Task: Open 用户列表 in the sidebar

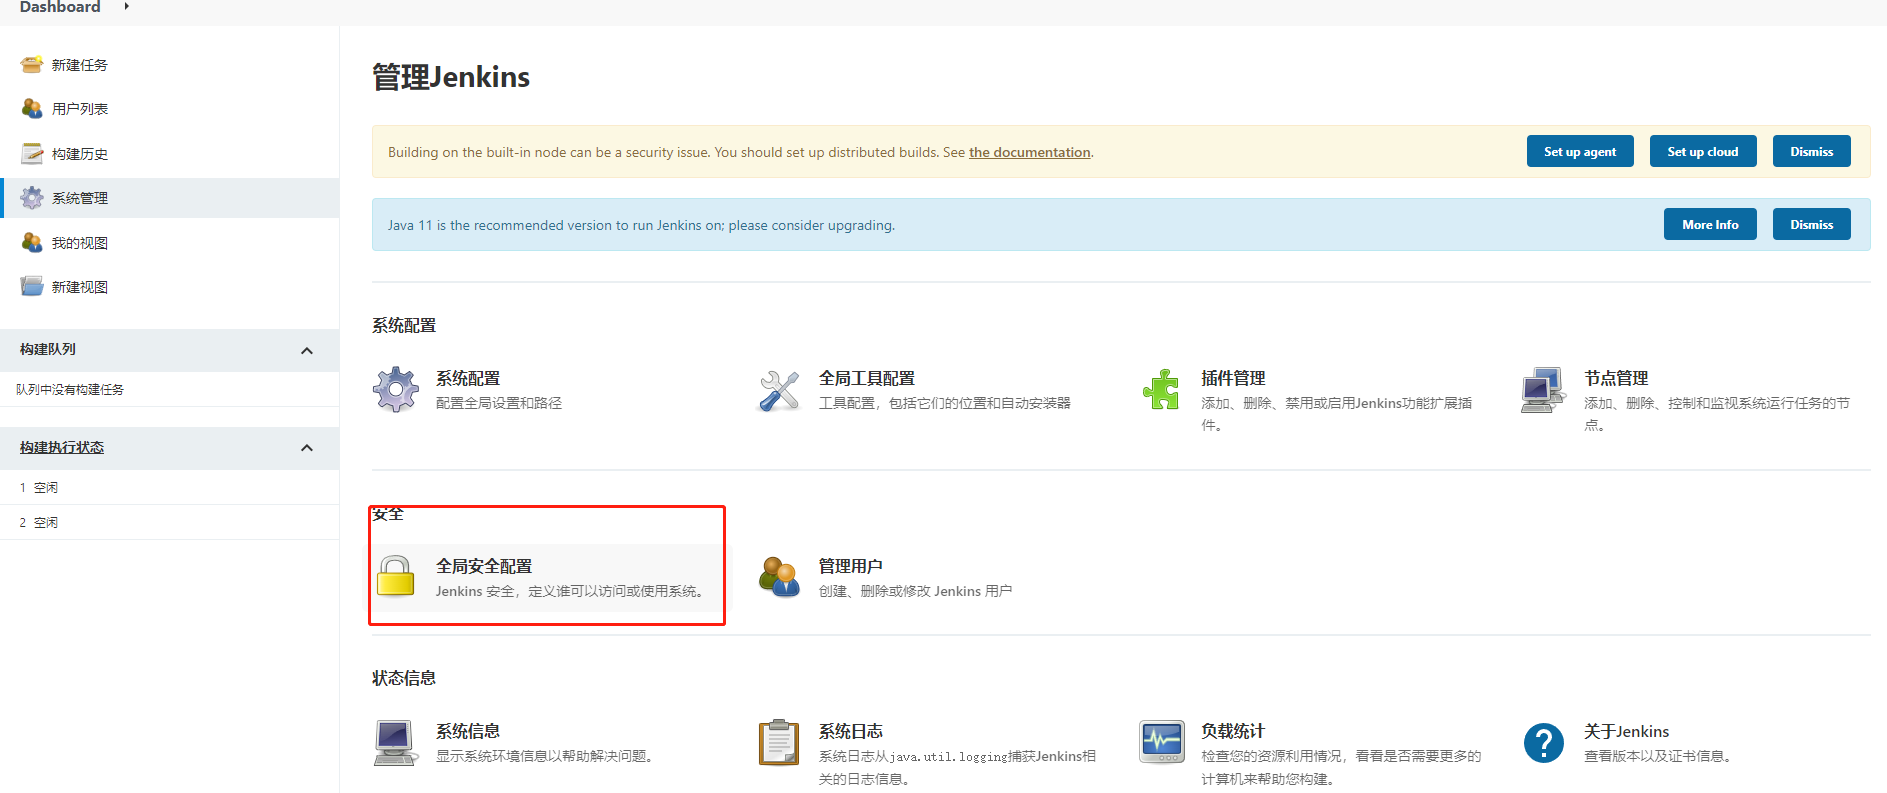Action: coord(80,109)
